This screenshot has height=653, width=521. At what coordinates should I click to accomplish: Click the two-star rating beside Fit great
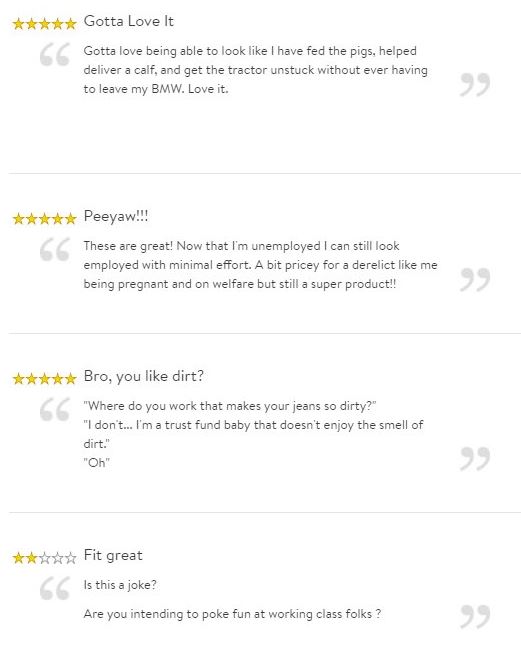tap(45, 557)
